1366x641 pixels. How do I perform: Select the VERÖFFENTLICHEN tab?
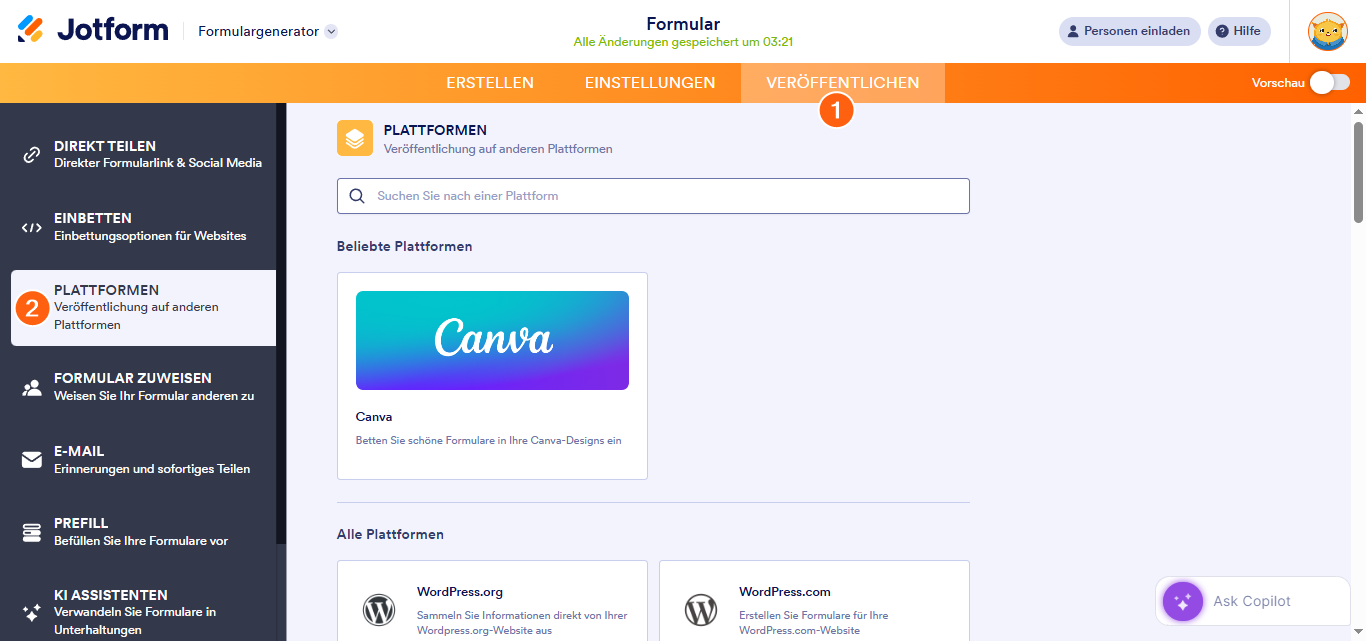[x=842, y=84]
